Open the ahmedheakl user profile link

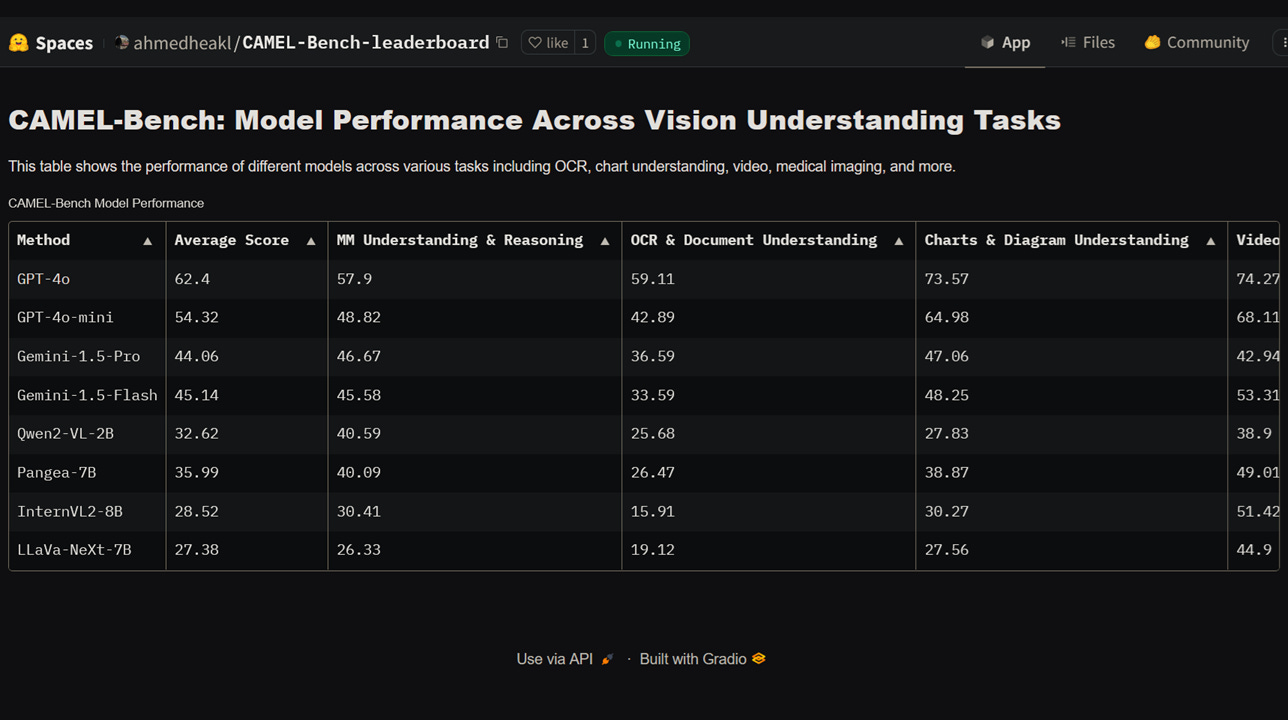182,43
